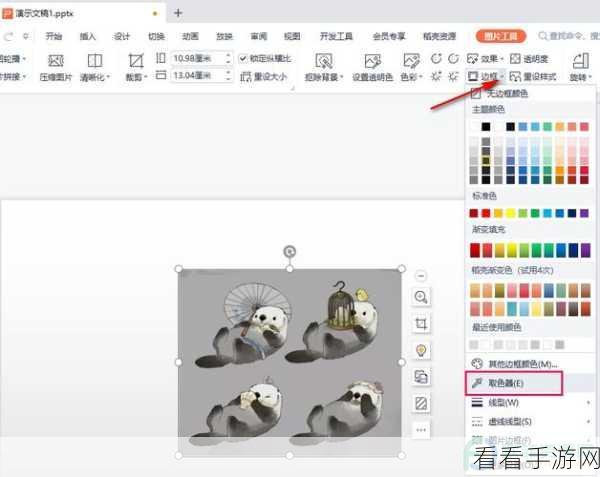Screen dimensions: 600x477
Task: Click the rotation handle above the selected picture
Action: pos(290,251)
